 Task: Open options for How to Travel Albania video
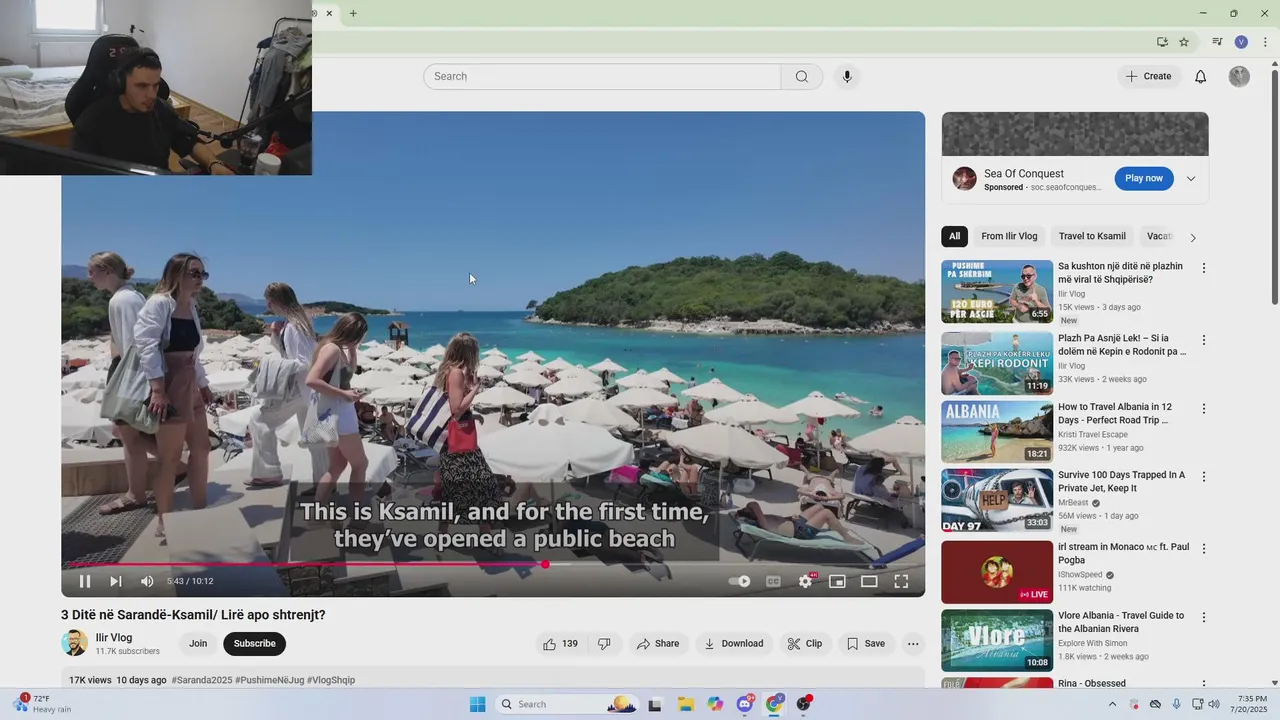pyautogui.click(x=1204, y=409)
